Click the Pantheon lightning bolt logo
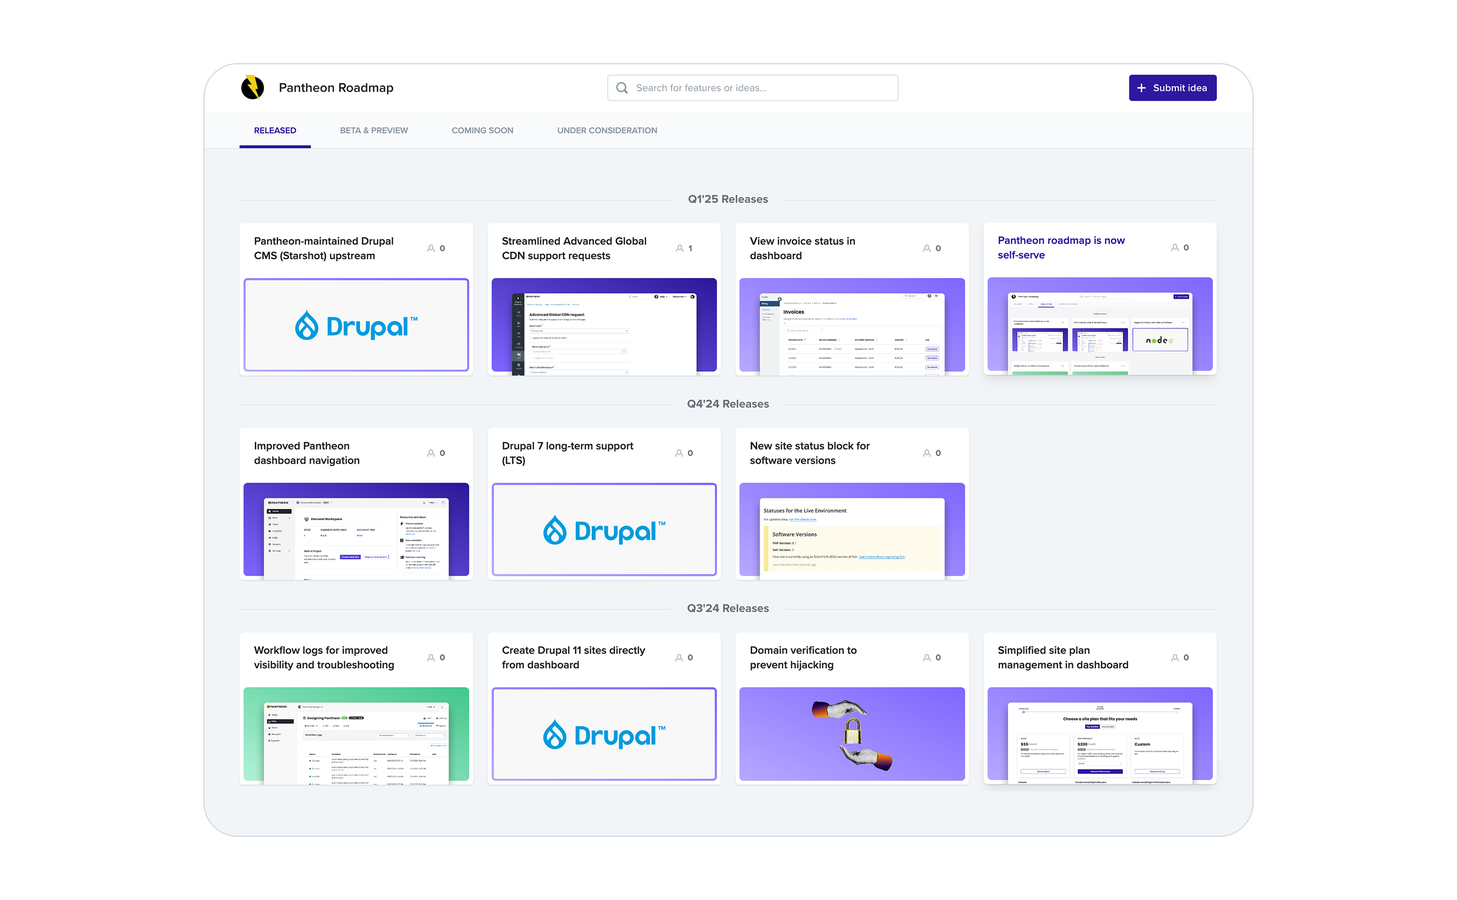 tap(253, 88)
